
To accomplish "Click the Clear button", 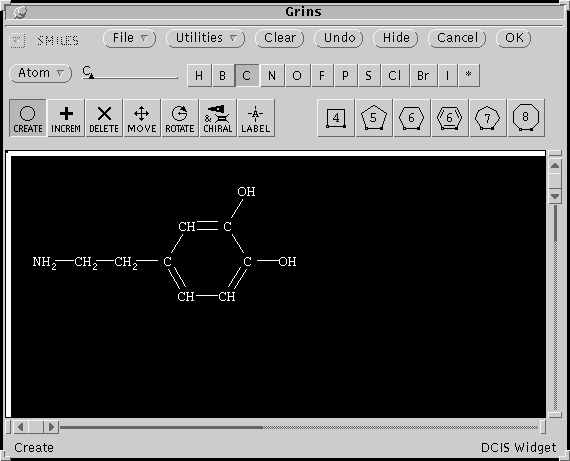I will pyautogui.click(x=280, y=38).
